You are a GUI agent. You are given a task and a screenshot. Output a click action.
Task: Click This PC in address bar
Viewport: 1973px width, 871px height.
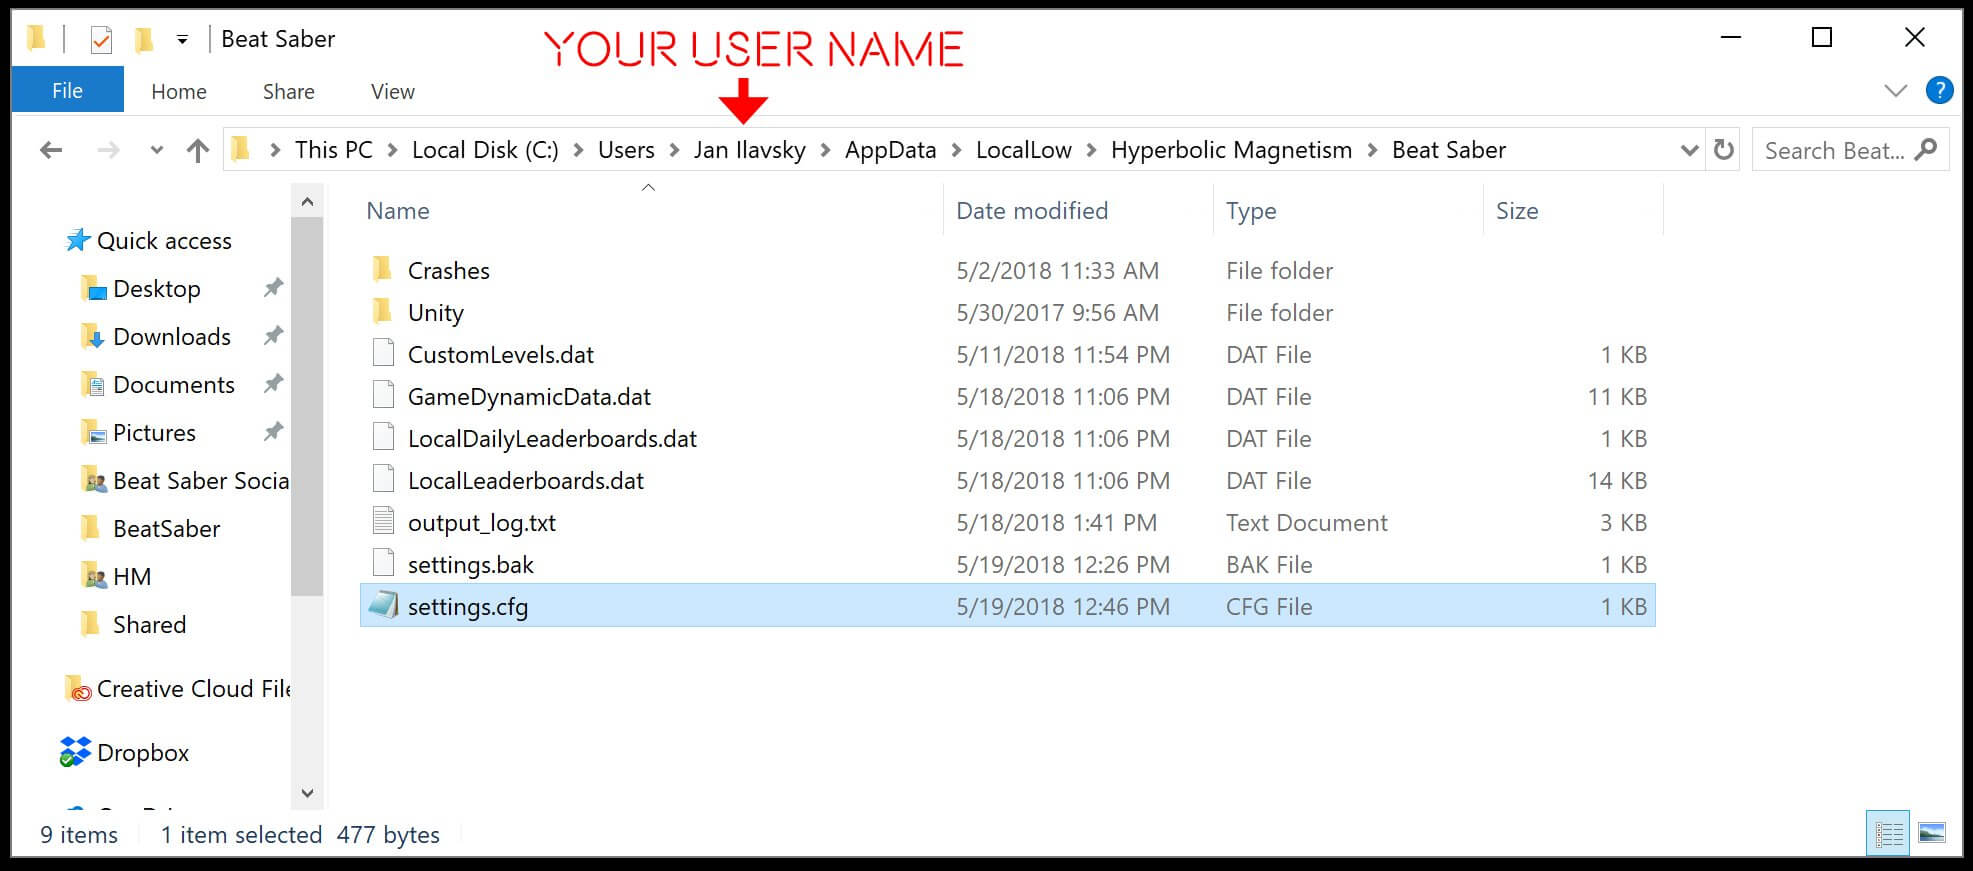tap(333, 150)
